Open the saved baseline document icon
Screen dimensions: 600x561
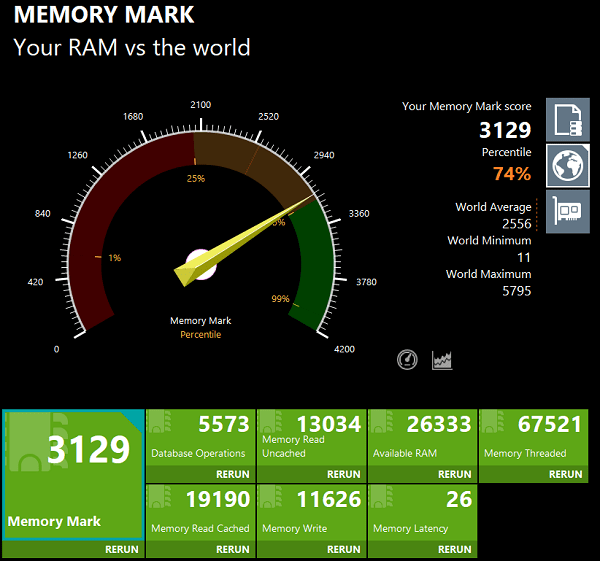(568, 120)
